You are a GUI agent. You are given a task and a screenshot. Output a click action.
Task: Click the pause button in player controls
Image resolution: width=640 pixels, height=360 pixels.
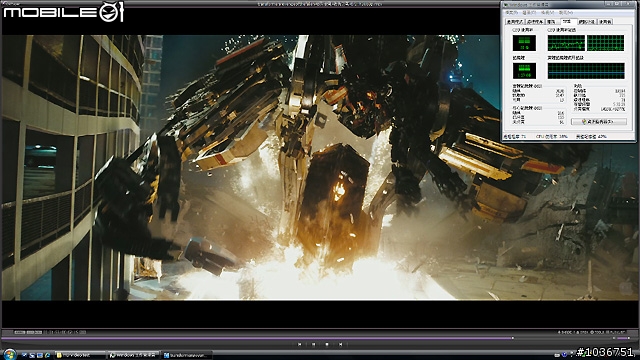(x=313, y=344)
